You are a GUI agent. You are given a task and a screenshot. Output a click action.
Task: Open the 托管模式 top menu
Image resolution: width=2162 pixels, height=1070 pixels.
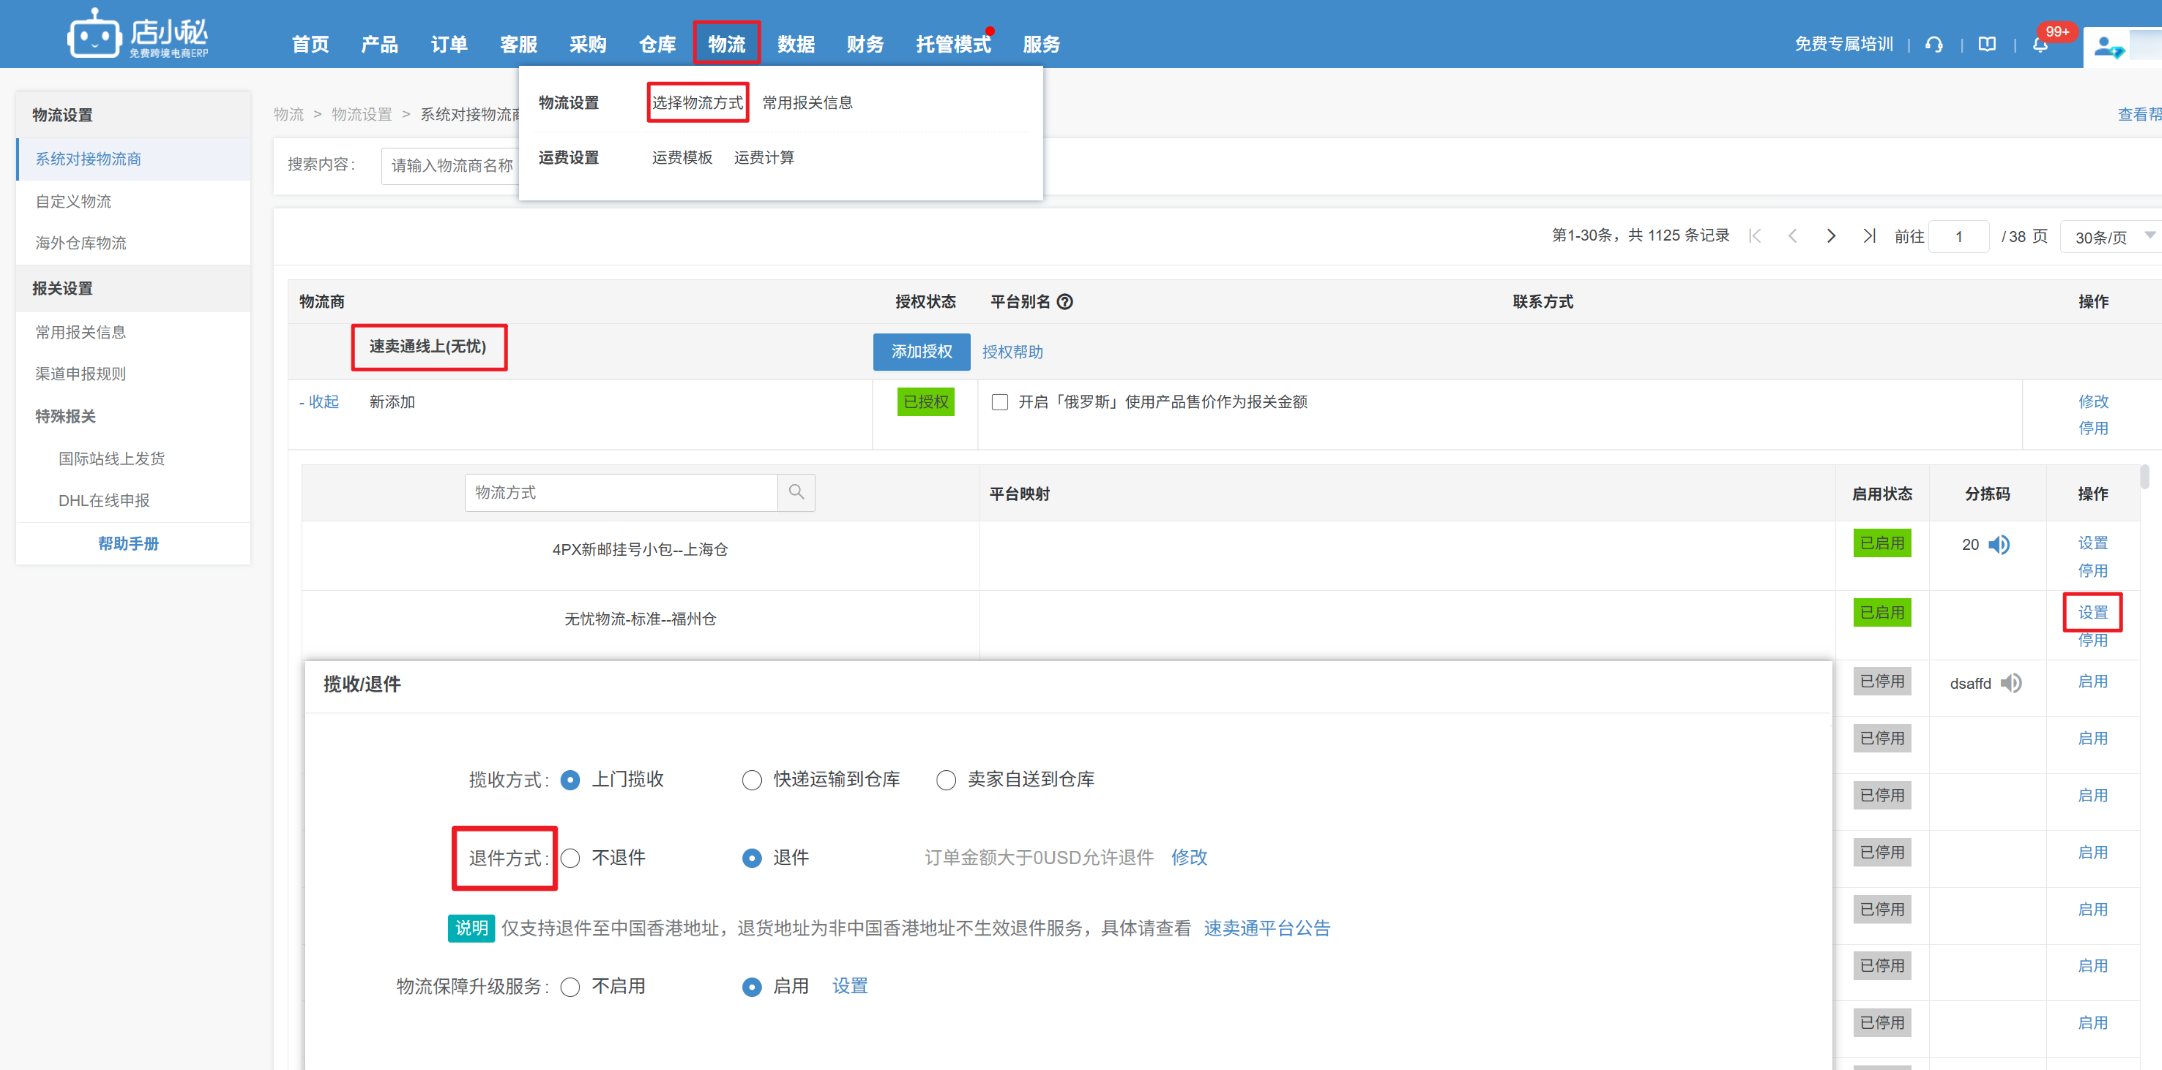[x=952, y=44]
